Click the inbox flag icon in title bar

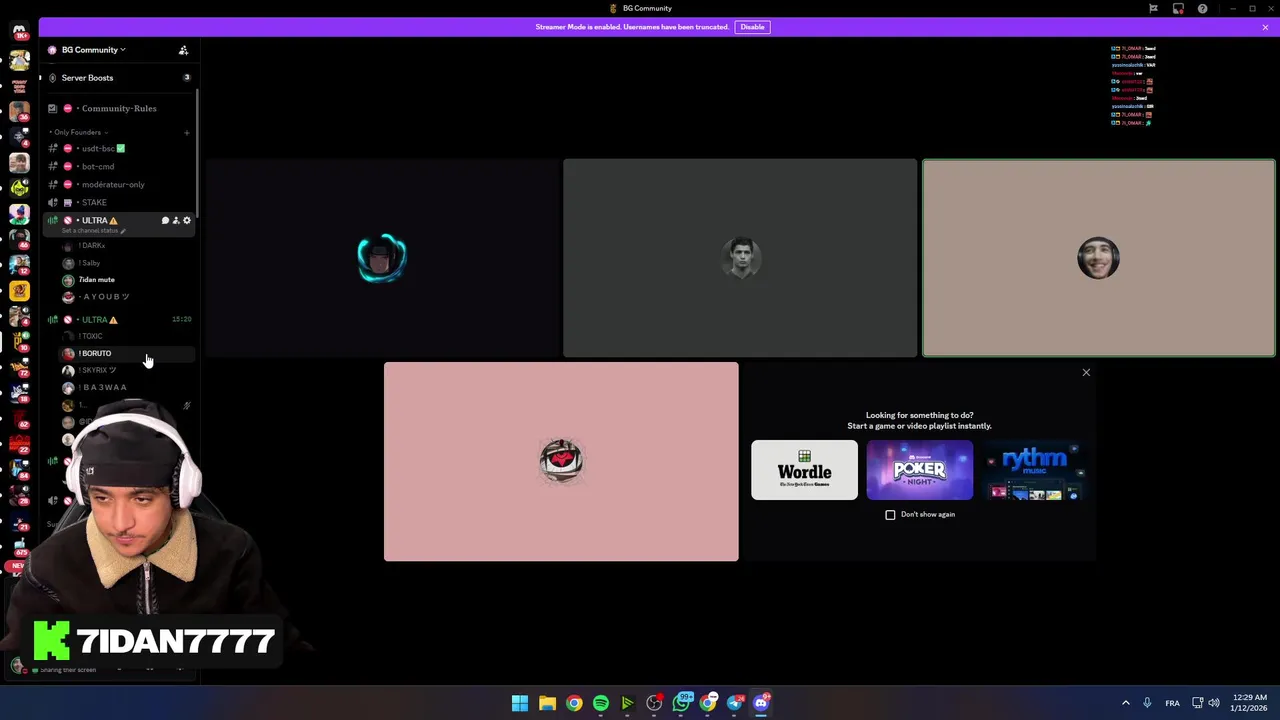coord(1153,9)
